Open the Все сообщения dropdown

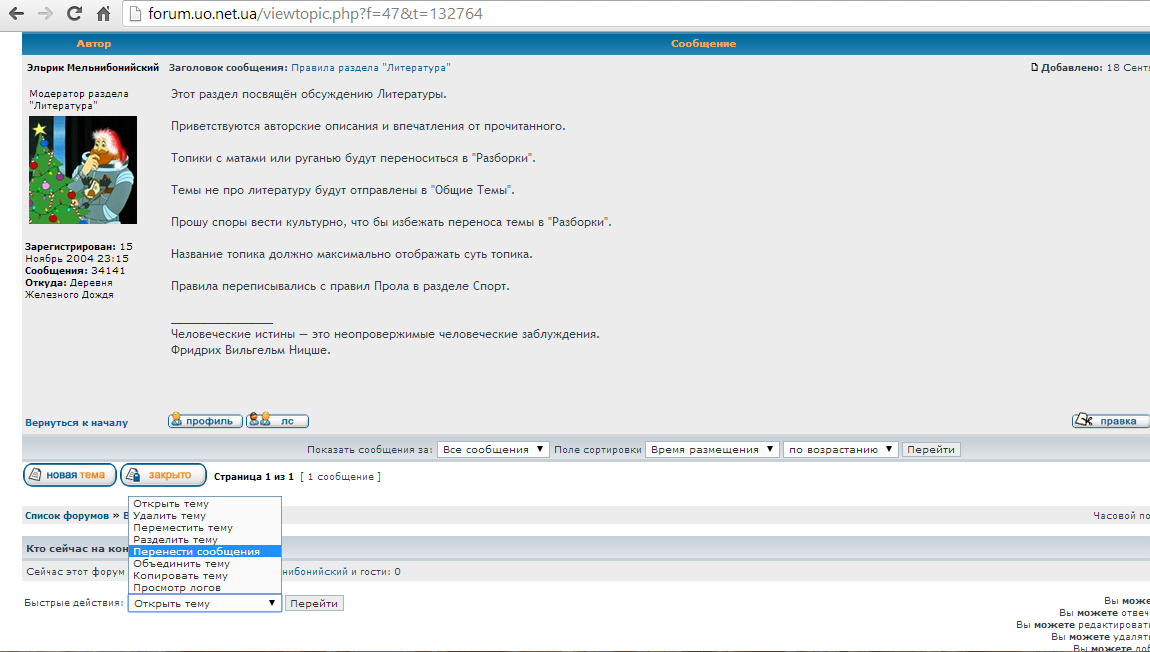tap(493, 450)
